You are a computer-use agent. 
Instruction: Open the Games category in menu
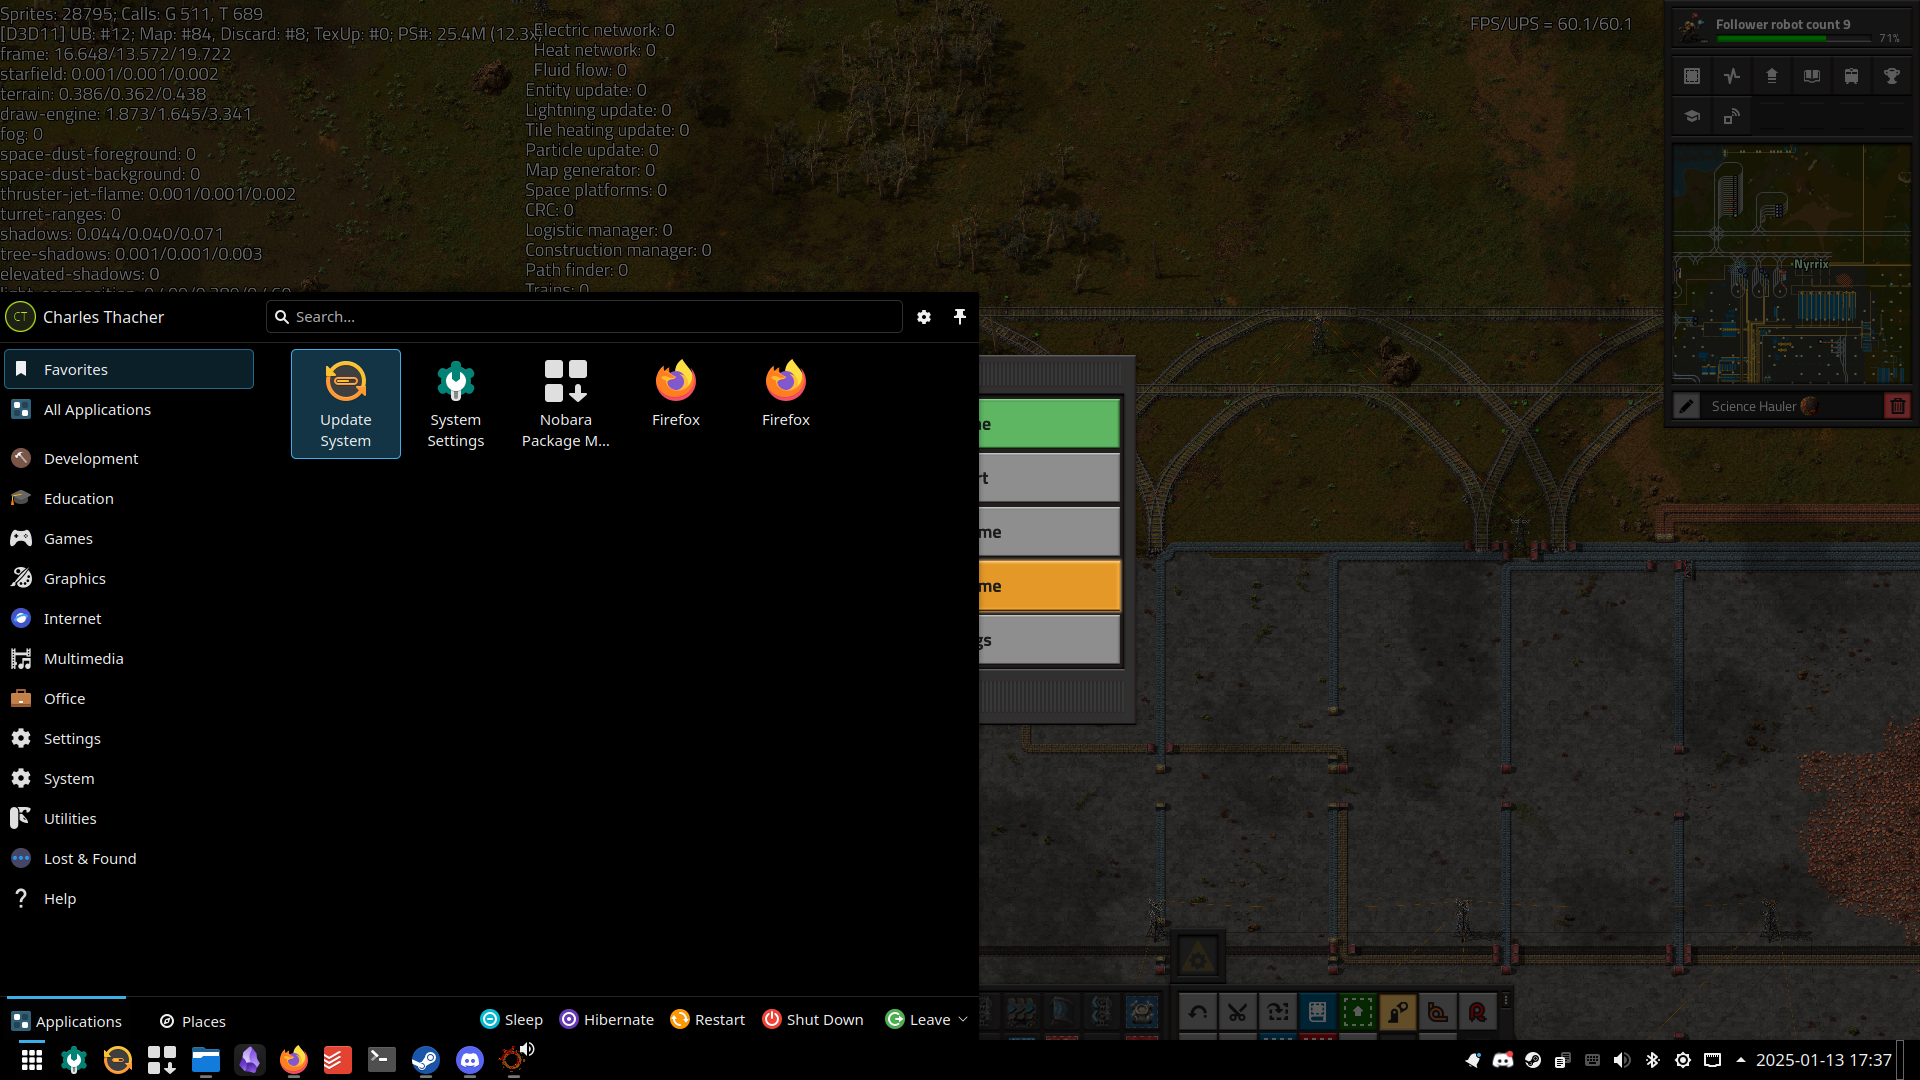67,538
